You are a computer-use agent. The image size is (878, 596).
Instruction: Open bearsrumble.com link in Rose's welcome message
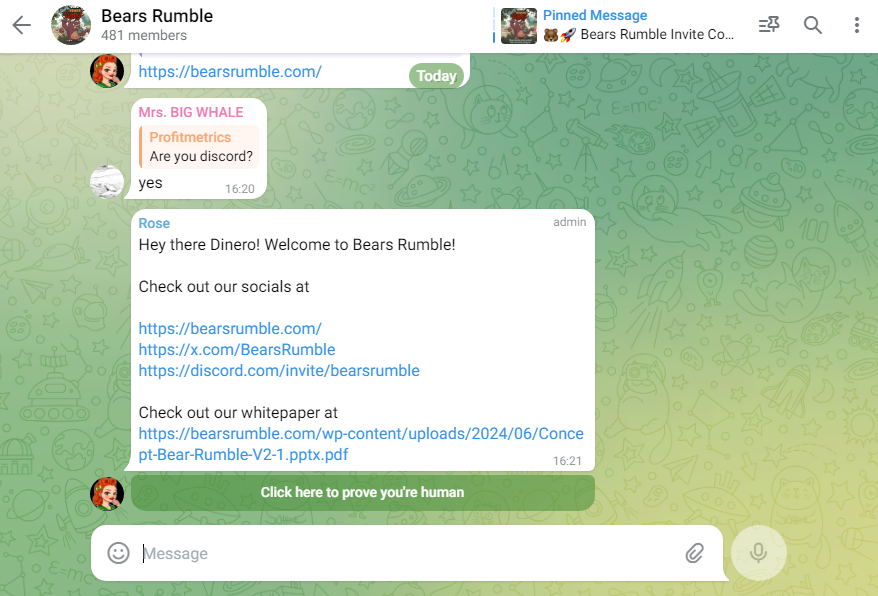pos(230,328)
